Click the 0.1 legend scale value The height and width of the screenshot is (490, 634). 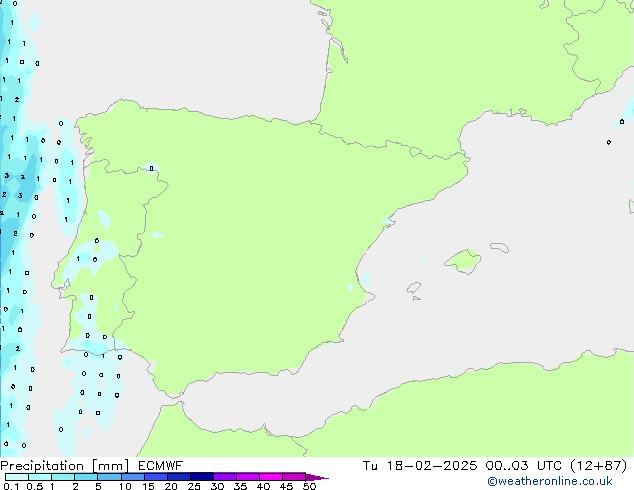(11, 486)
